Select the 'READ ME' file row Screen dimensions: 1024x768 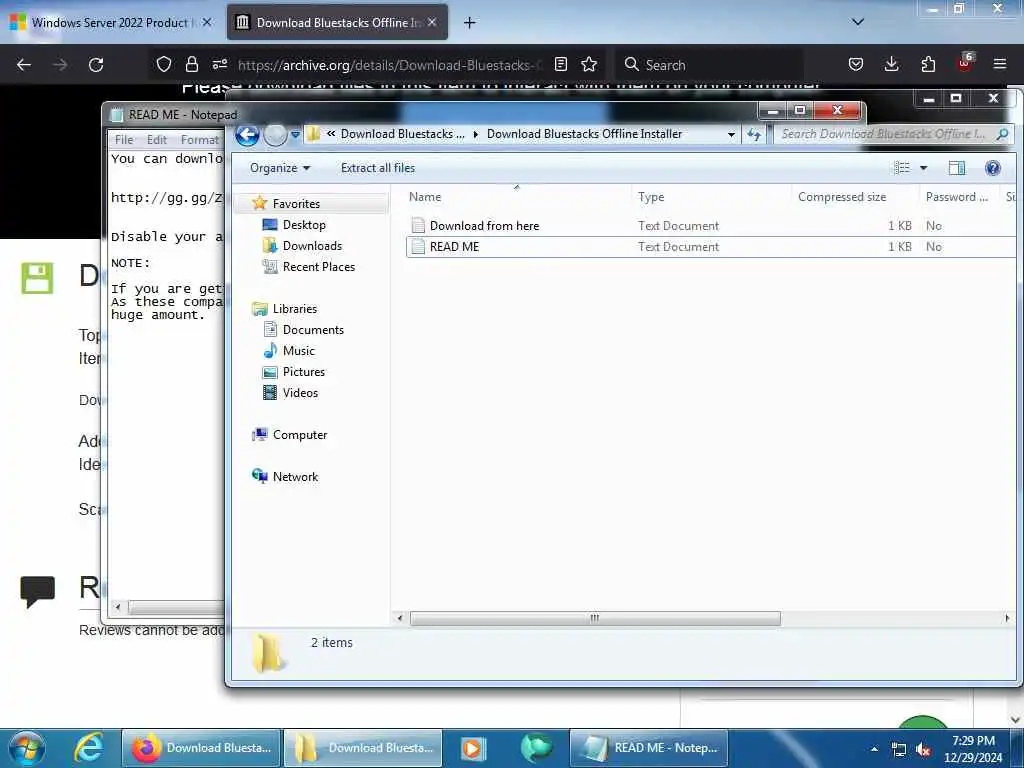(x=711, y=247)
